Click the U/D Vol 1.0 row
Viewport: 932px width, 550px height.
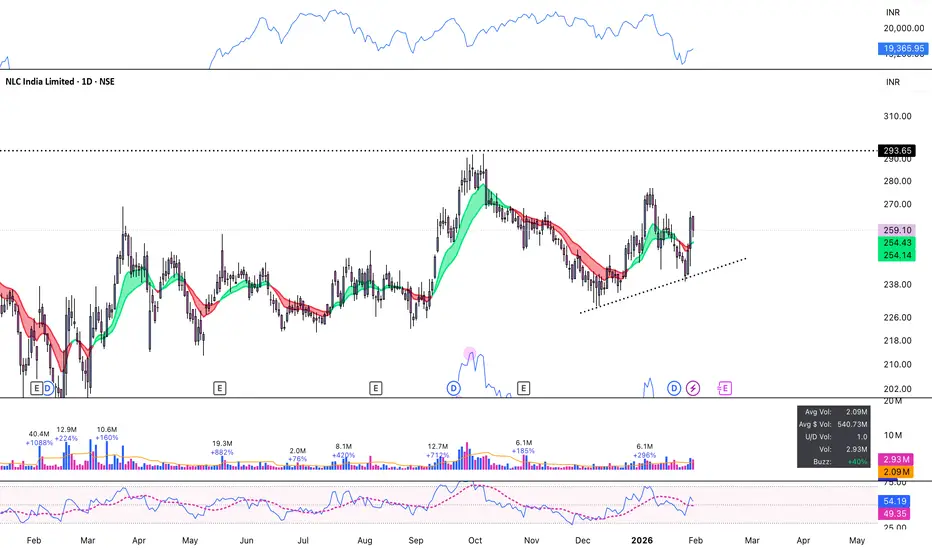834,437
